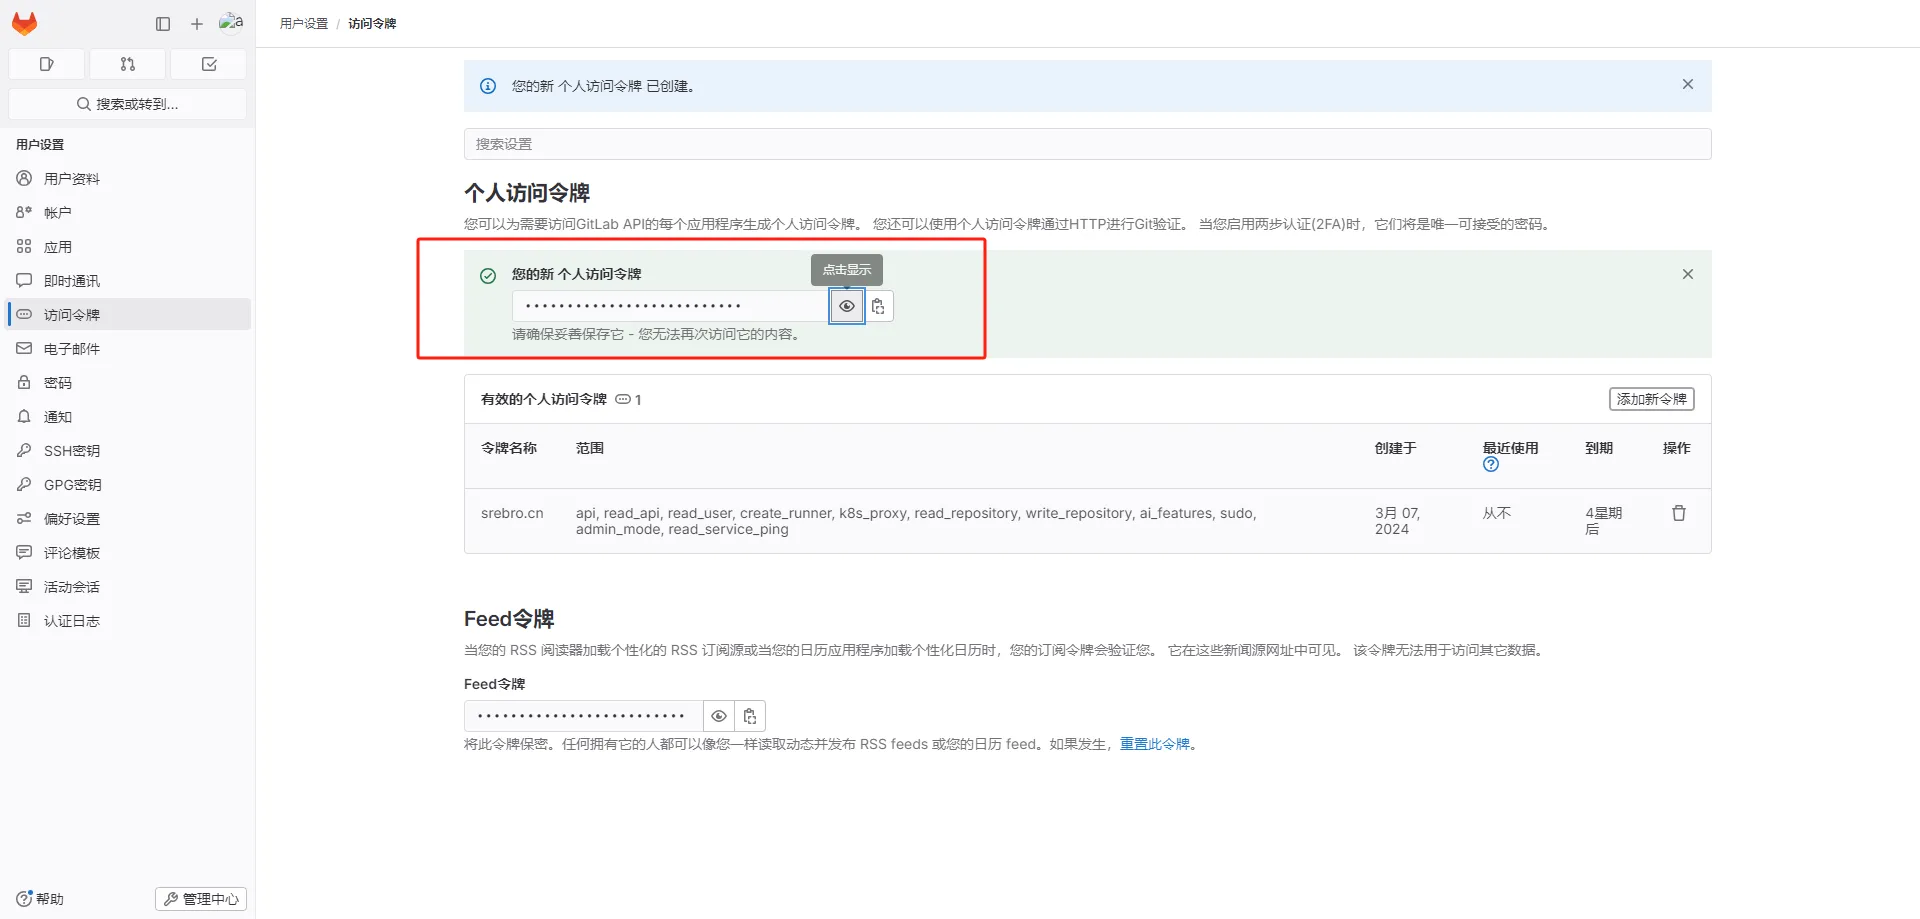The height and width of the screenshot is (919, 1920).
Task: Click 帮助 at sidebar bottom
Action: tap(40, 899)
